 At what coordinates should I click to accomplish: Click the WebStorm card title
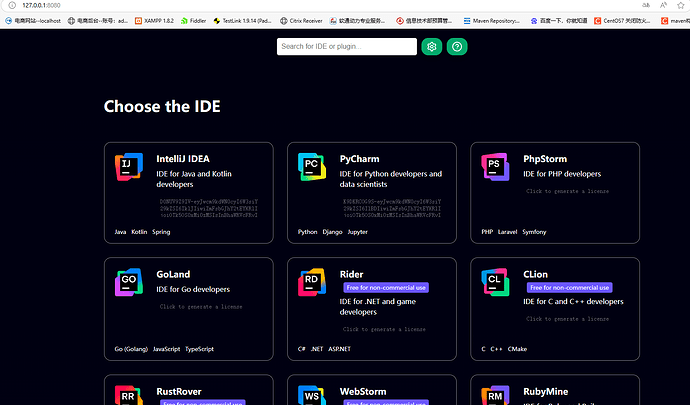[363, 391]
